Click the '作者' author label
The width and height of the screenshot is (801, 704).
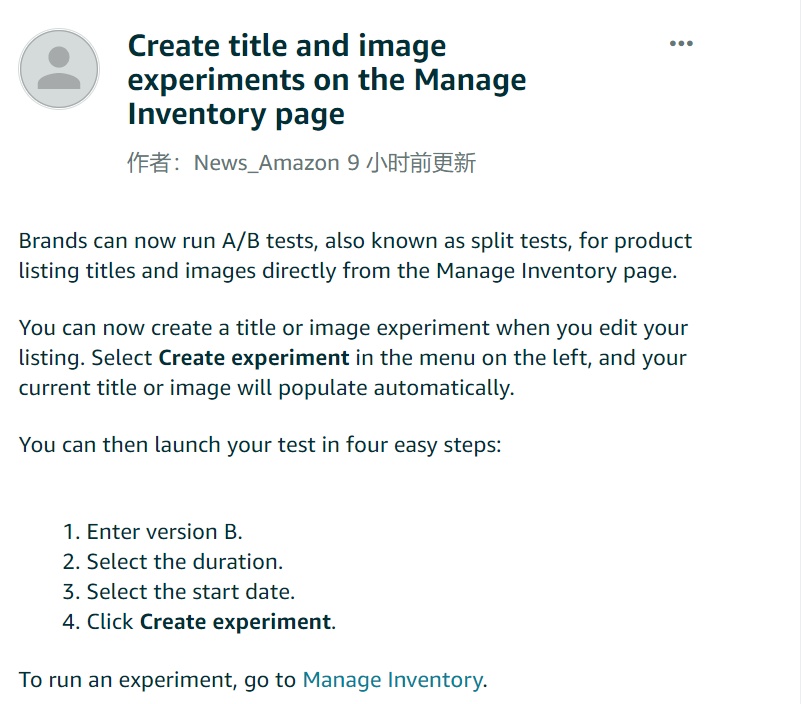pyautogui.click(x=149, y=163)
